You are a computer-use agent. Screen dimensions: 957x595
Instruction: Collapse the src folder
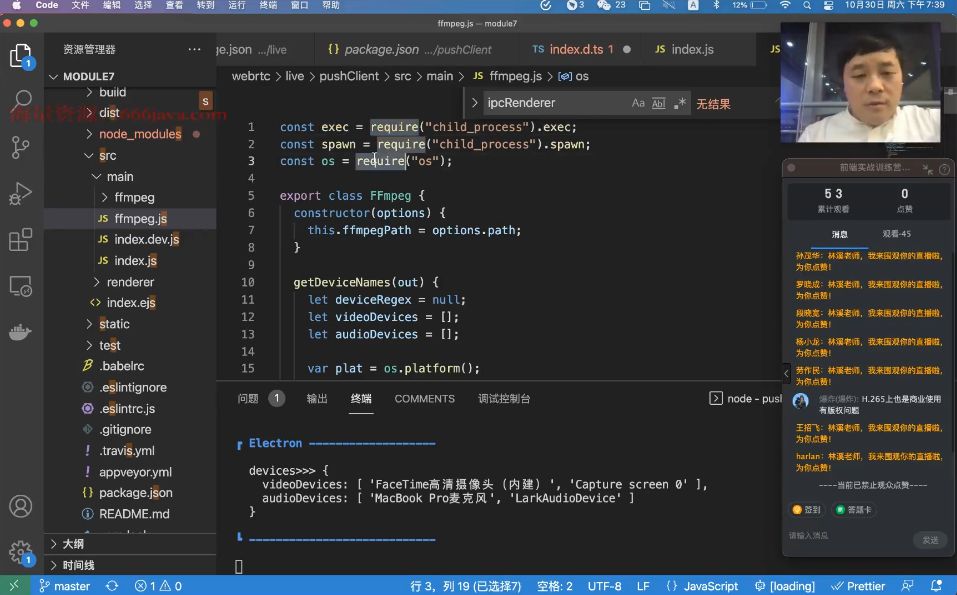[107, 156]
